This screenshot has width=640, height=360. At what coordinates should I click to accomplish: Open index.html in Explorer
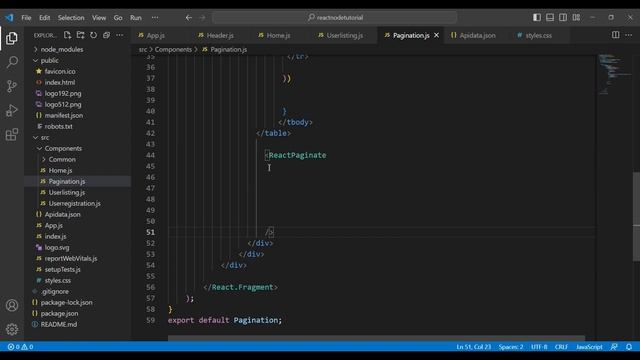pyautogui.click(x=60, y=82)
